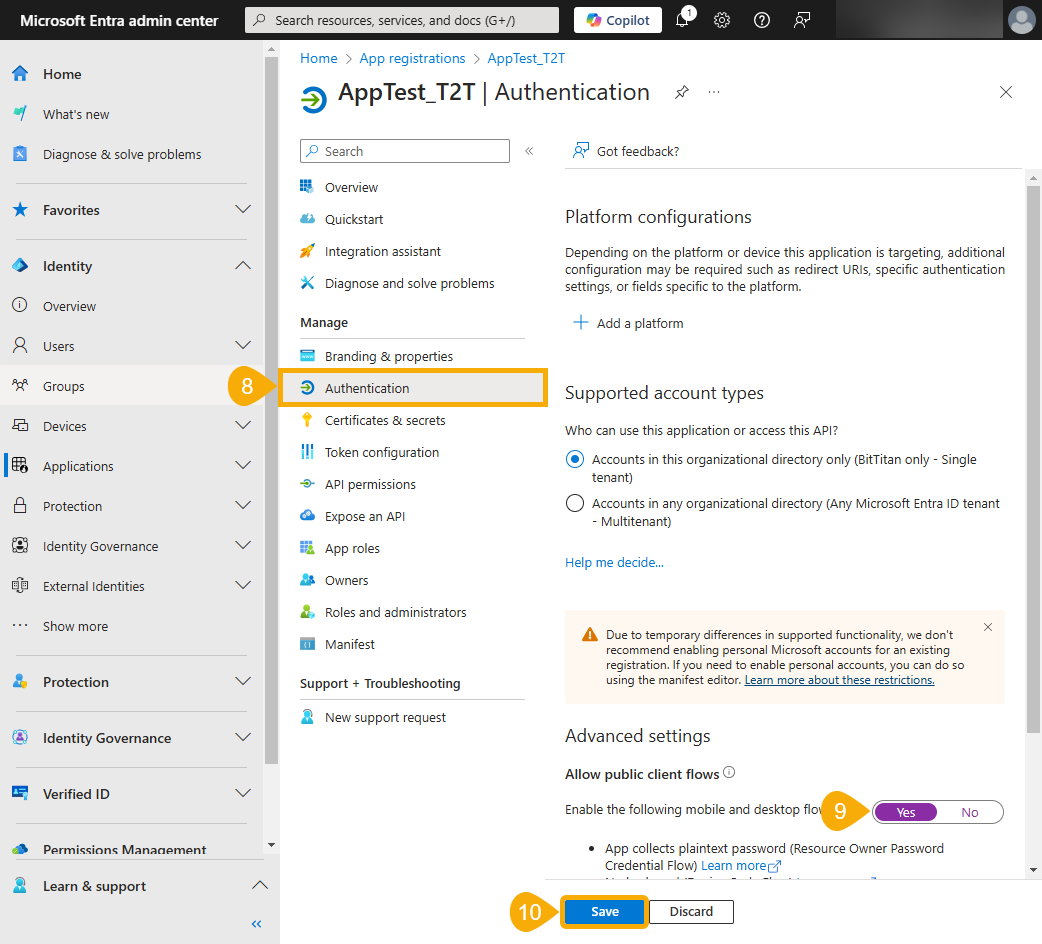Select multitenant accounts radio option
This screenshot has height=944, width=1042.
click(575, 503)
